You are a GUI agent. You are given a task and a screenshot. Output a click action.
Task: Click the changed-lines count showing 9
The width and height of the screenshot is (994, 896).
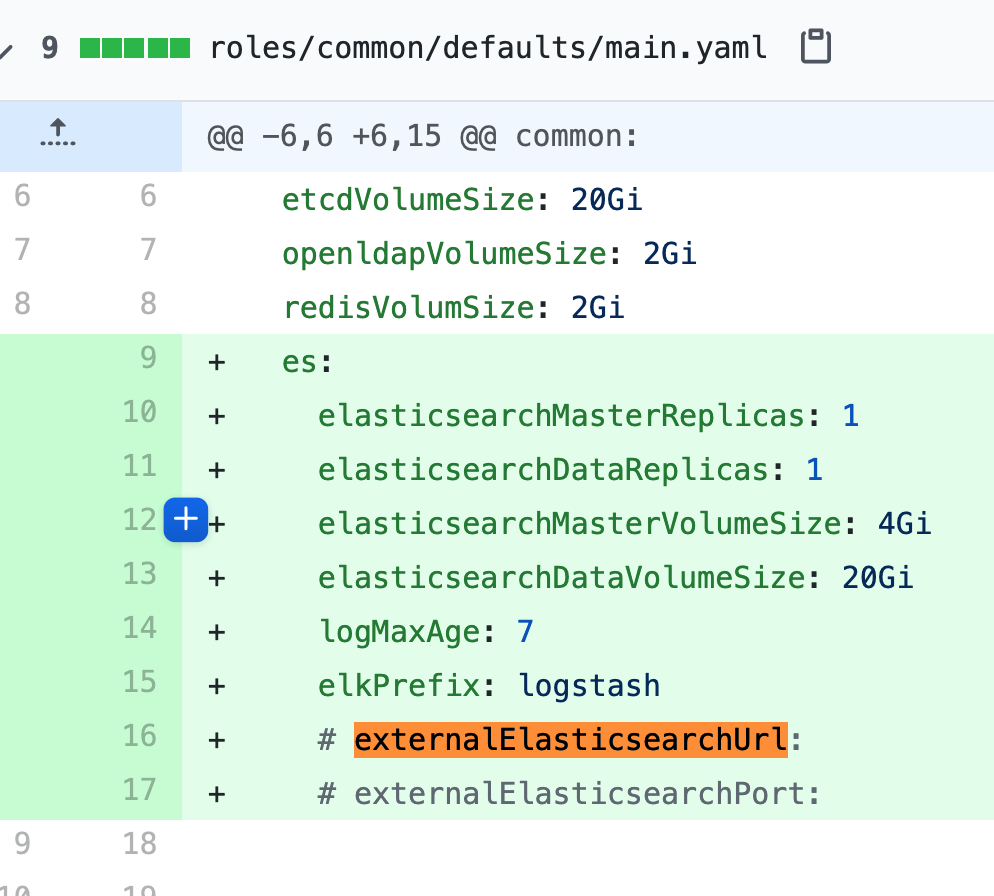[x=51, y=46]
